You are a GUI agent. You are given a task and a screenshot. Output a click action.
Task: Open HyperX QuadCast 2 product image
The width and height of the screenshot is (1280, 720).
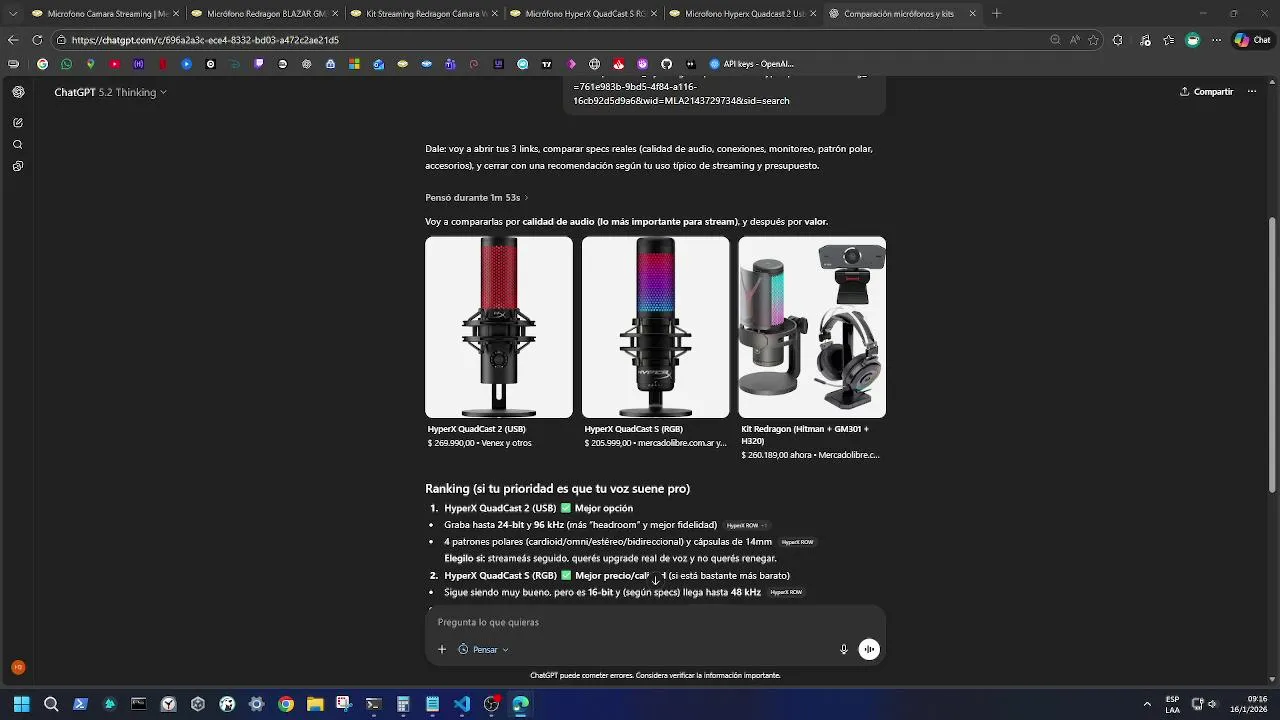(499, 327)
